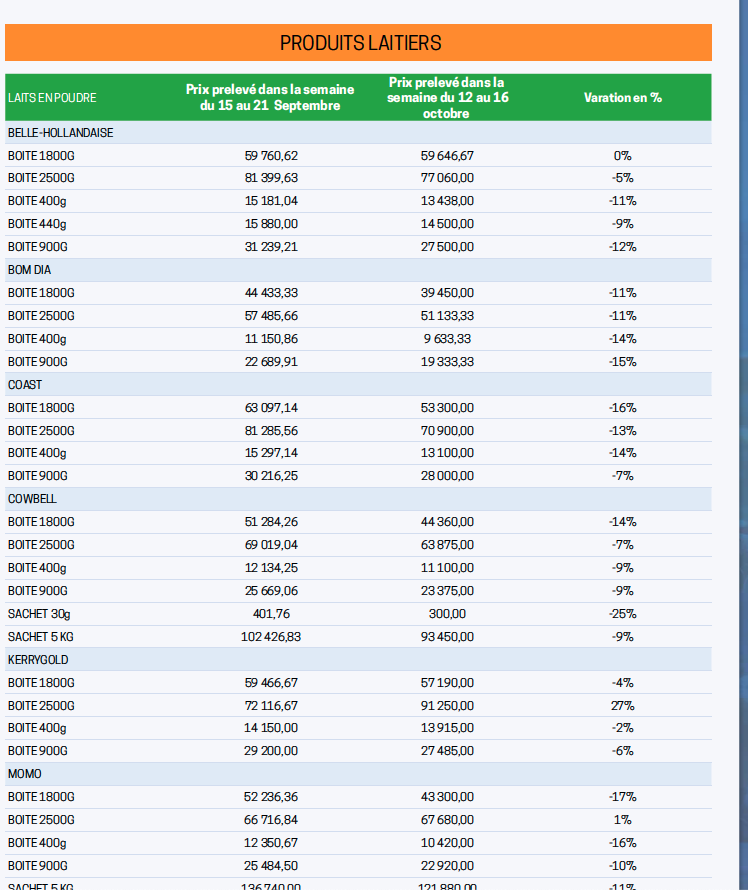Image resolution: width=748 pixels, height=890 pixels.
Task: Click the price 9 633,33
Action: click(447, 339)
